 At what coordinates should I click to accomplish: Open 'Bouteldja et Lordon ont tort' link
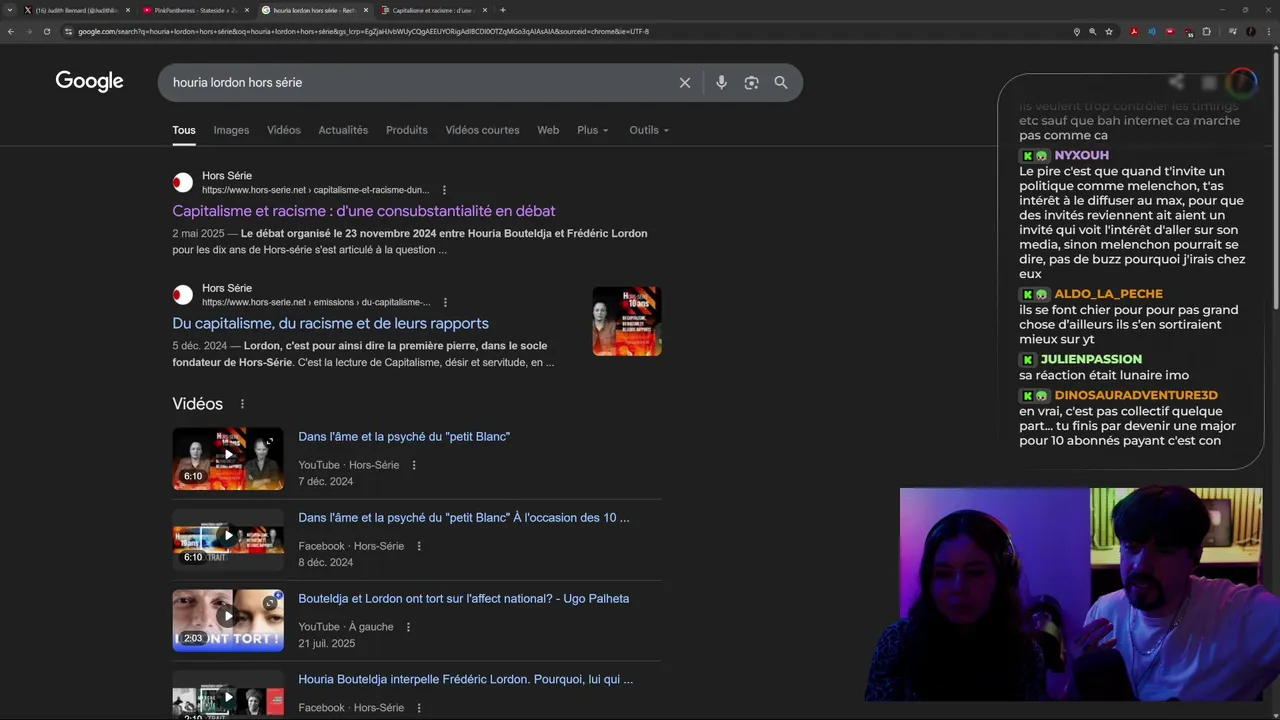[464, 599]
